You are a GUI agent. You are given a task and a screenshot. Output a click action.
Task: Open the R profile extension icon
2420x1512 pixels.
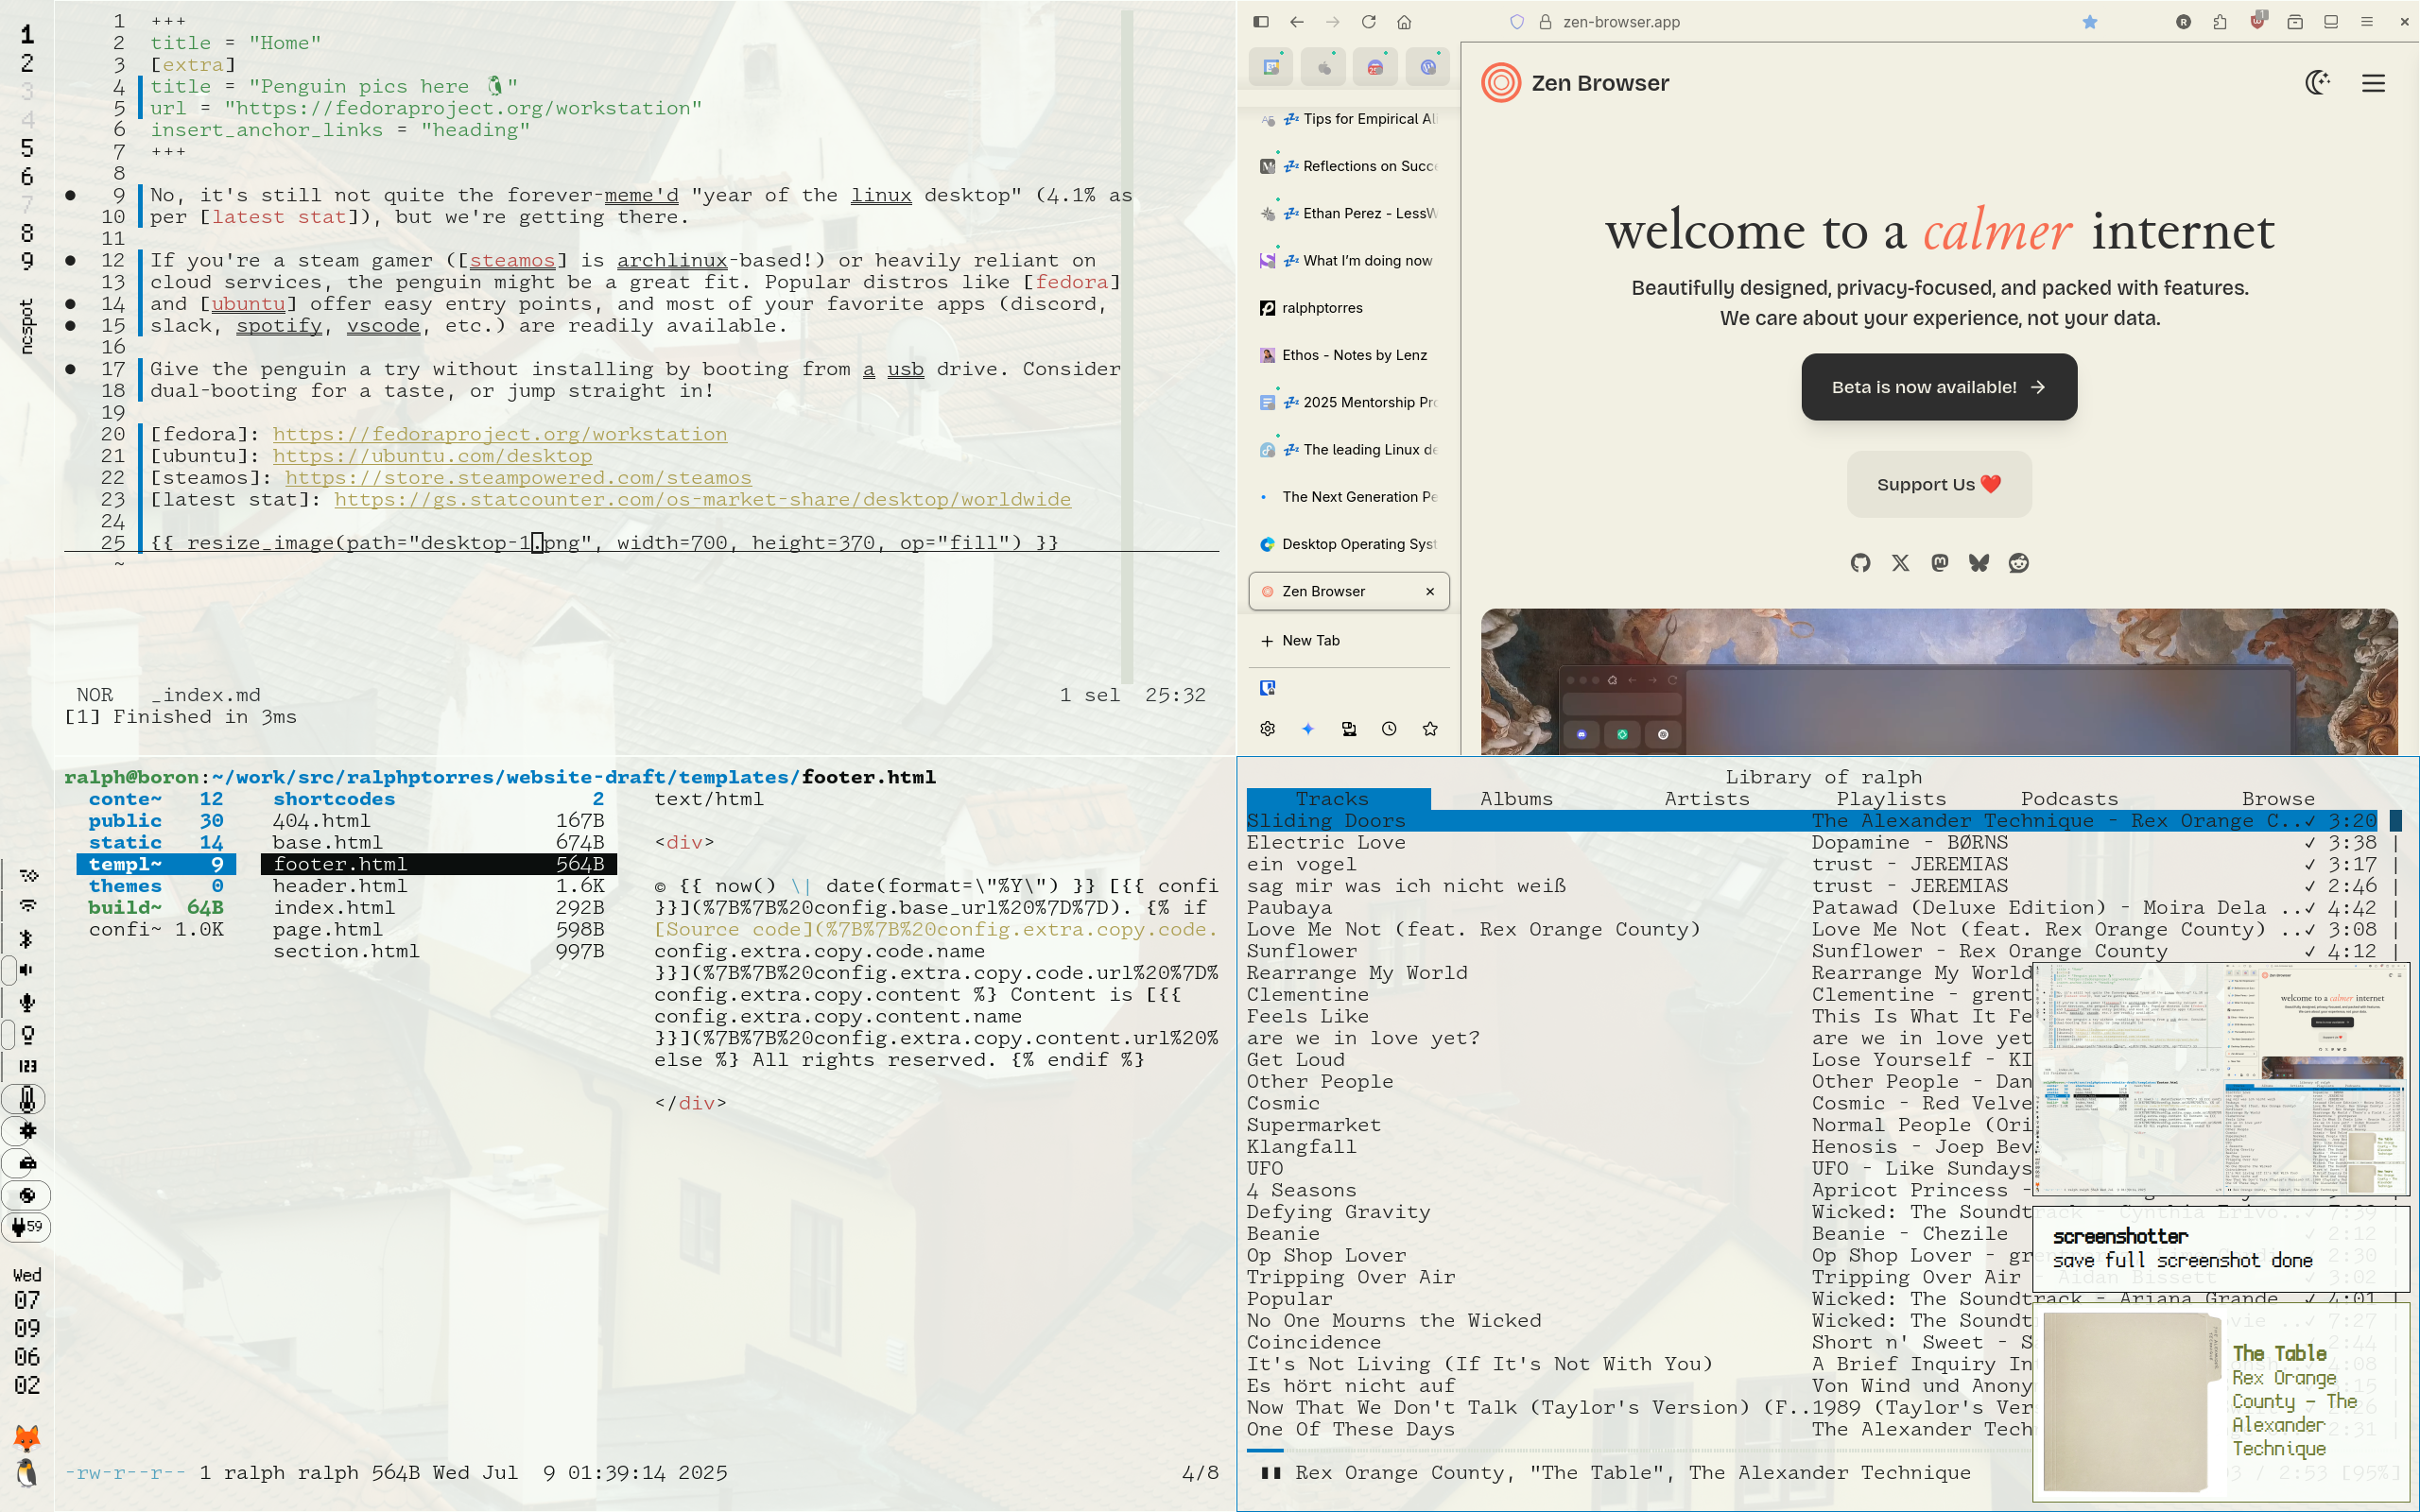coord(2184,22)
